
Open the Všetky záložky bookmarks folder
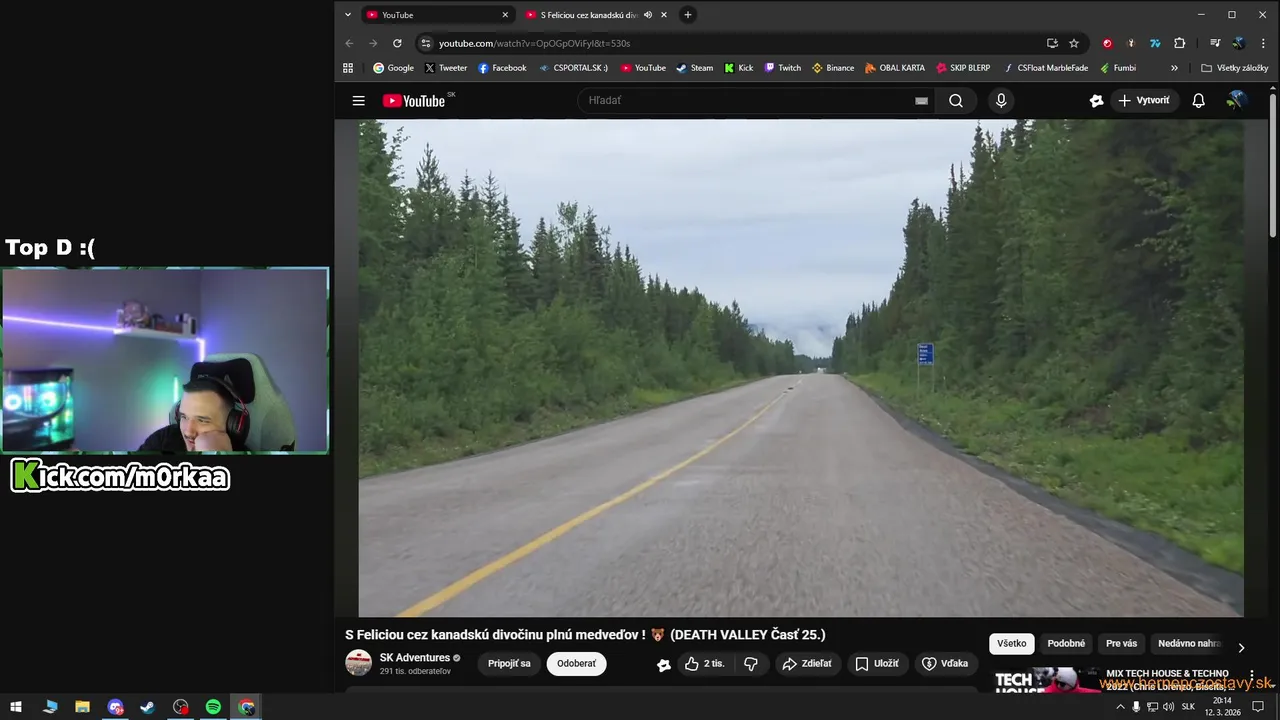[x=1235, y=68]
